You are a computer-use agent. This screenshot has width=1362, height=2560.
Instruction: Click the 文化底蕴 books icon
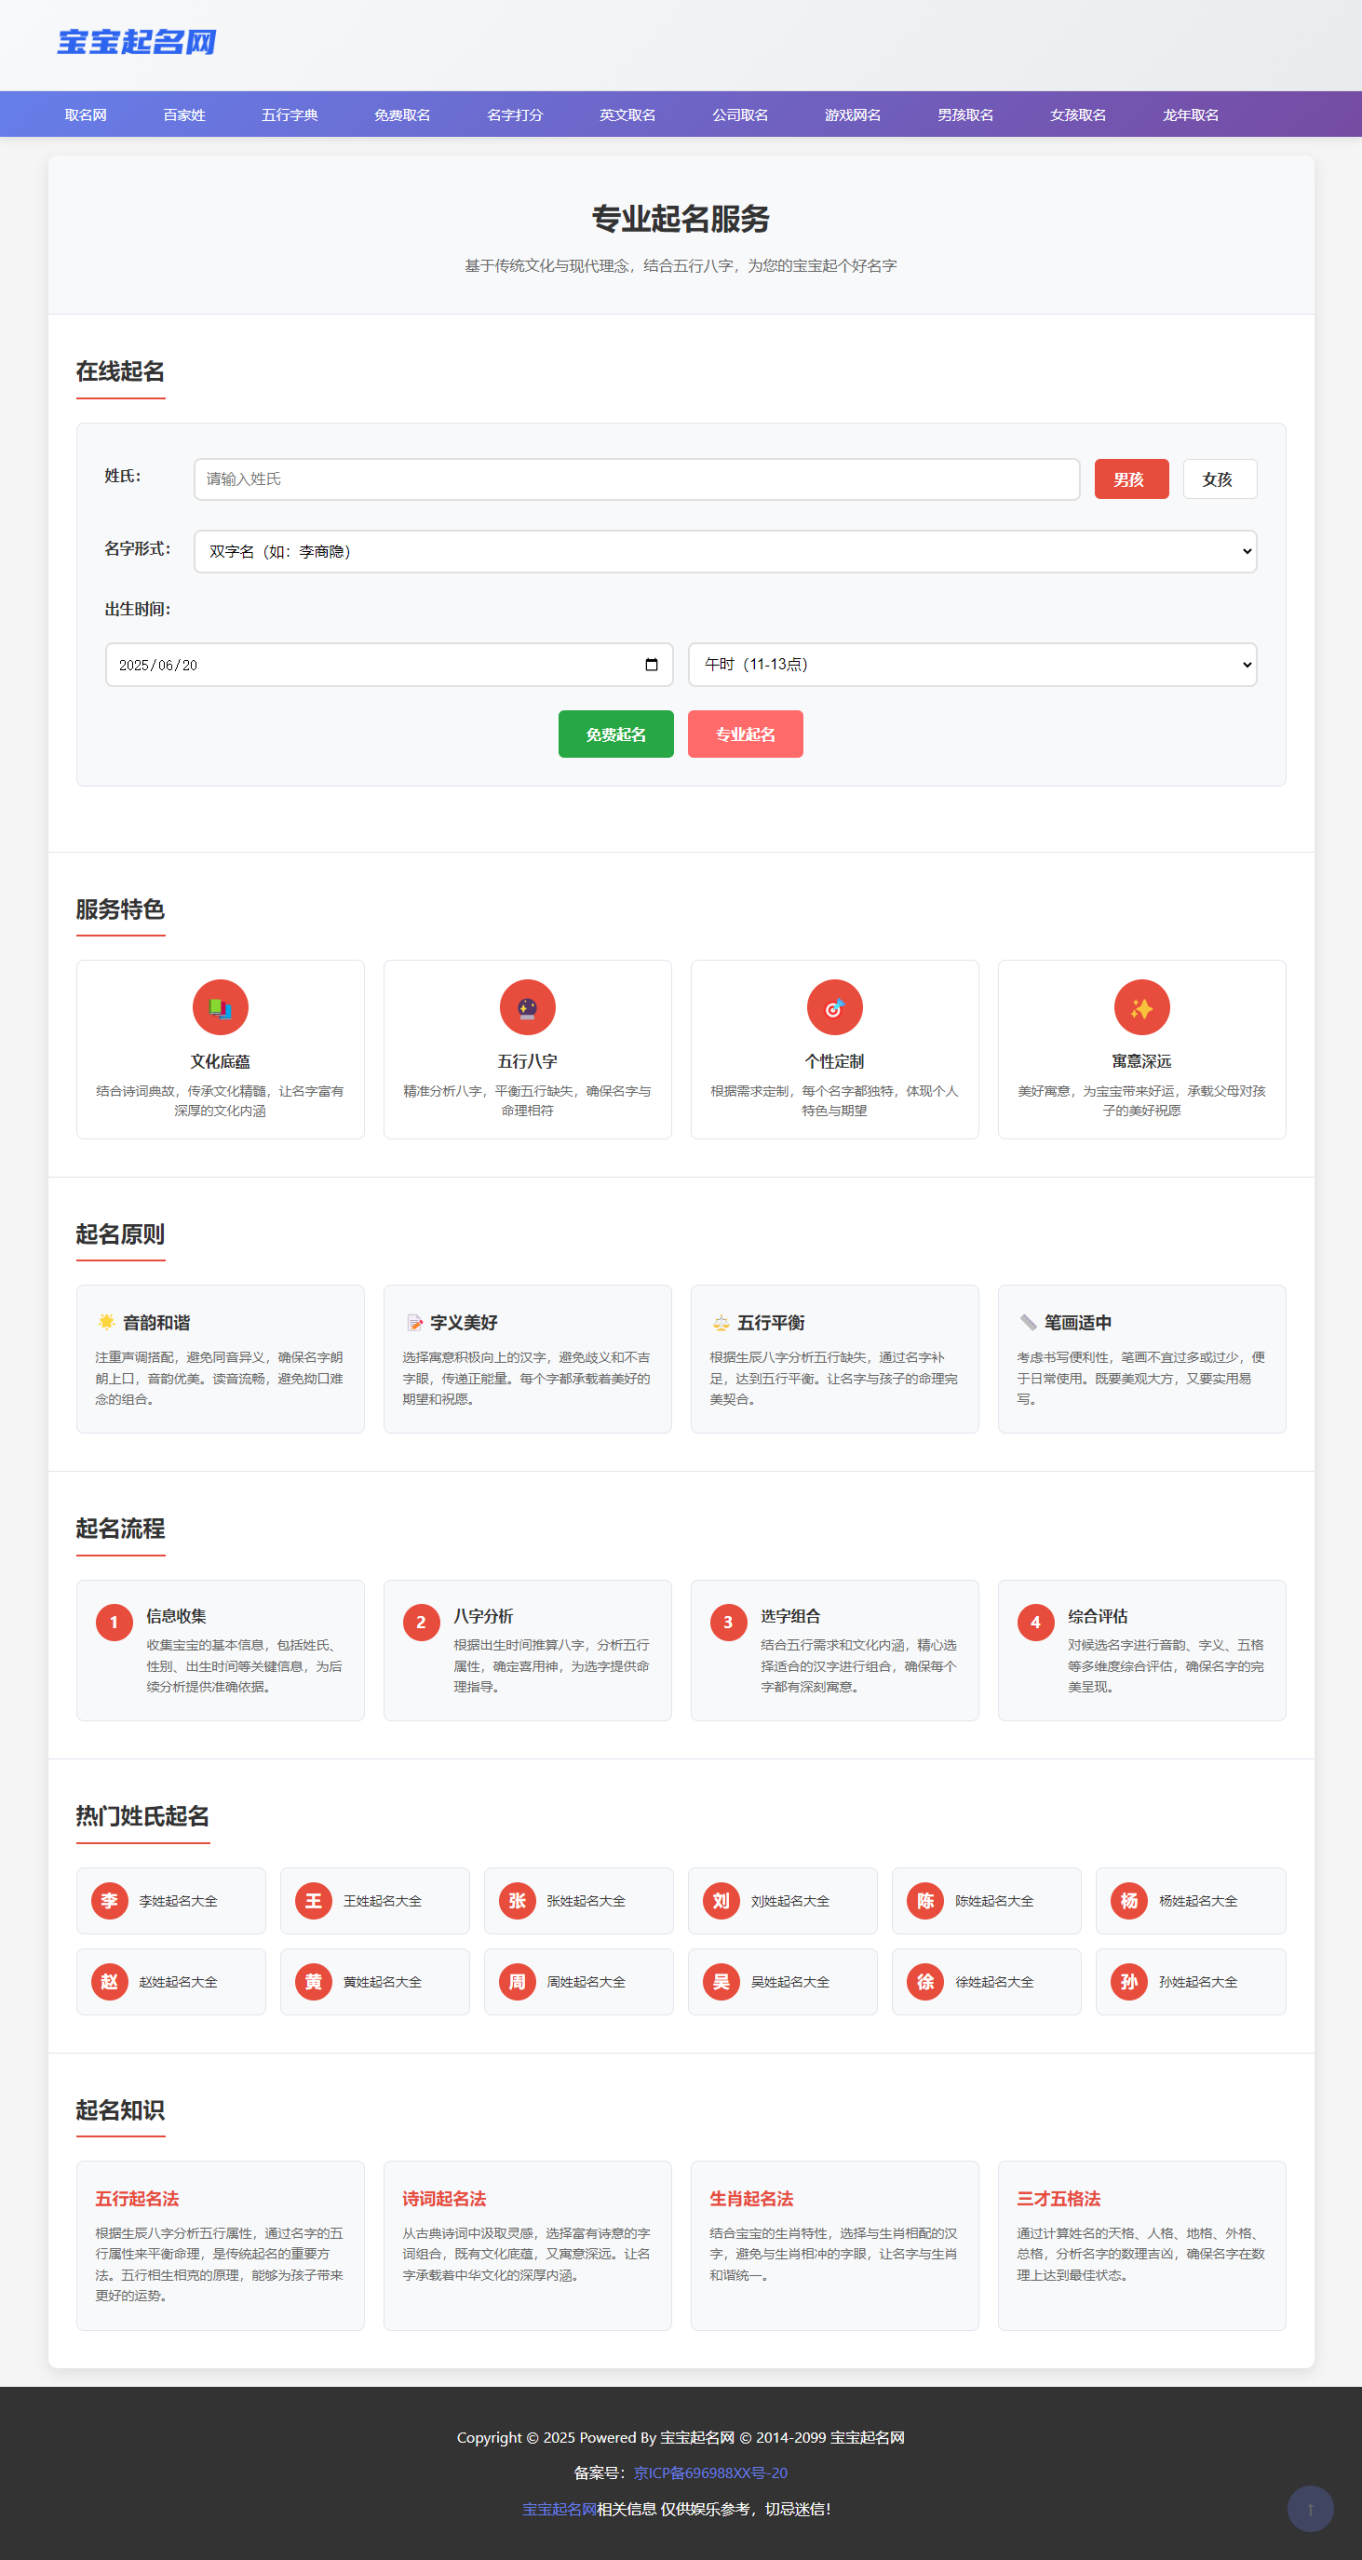pyautogui.click(x=220, y=1007)
